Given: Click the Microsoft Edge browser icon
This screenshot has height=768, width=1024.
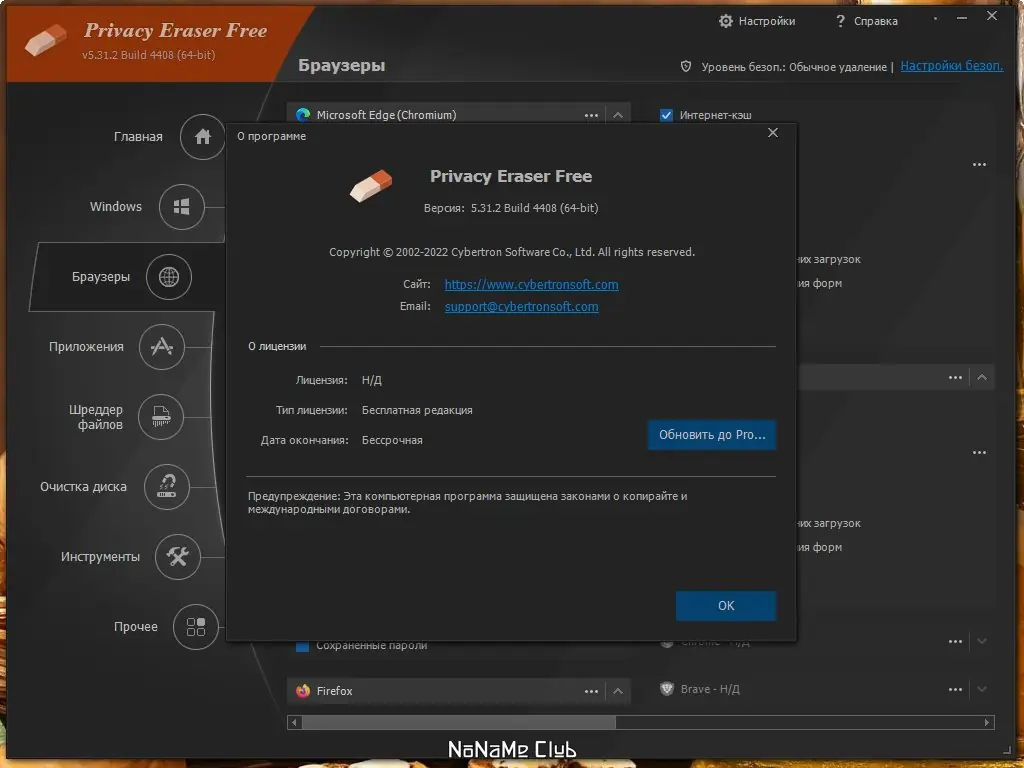Looking at the screenshot, I should click(303, 115).
